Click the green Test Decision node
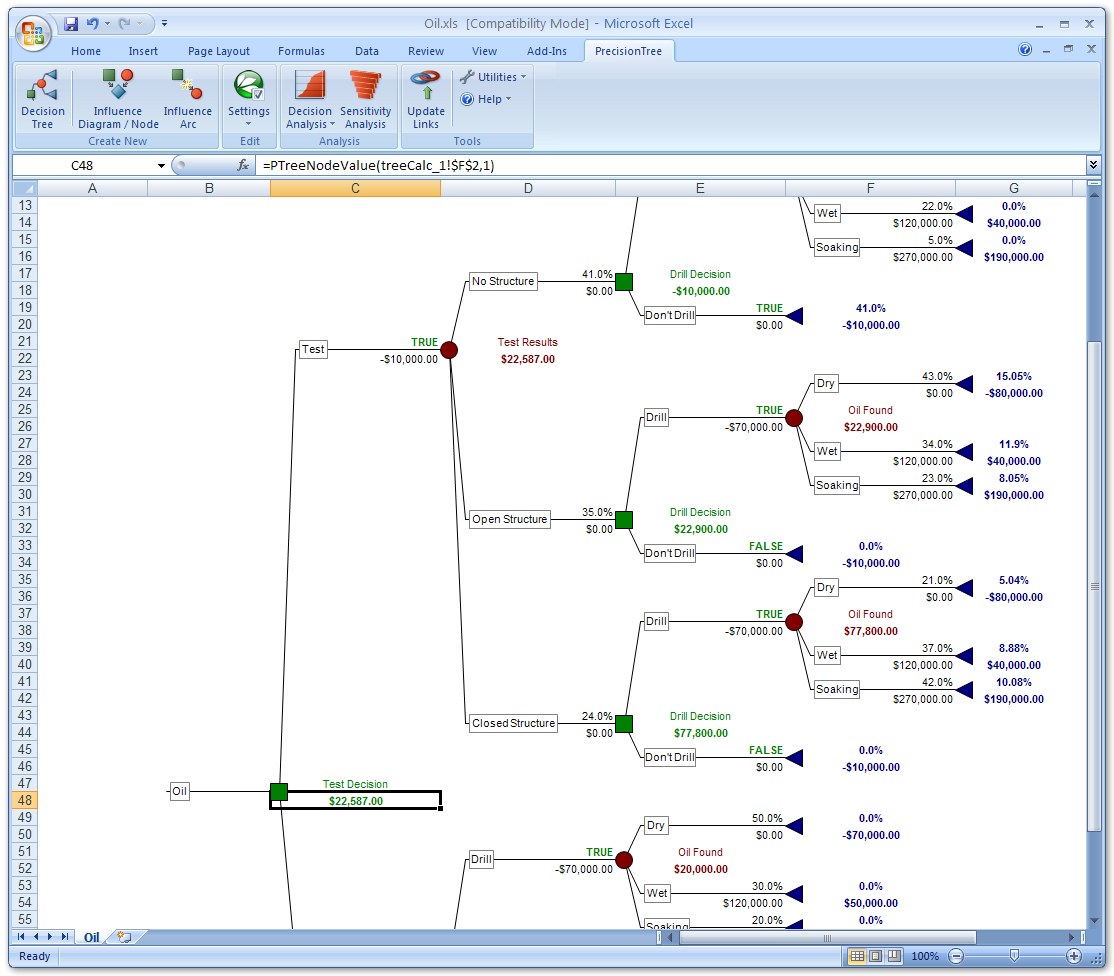Screen dimensions: 1114x976 [x=278, y=791]
